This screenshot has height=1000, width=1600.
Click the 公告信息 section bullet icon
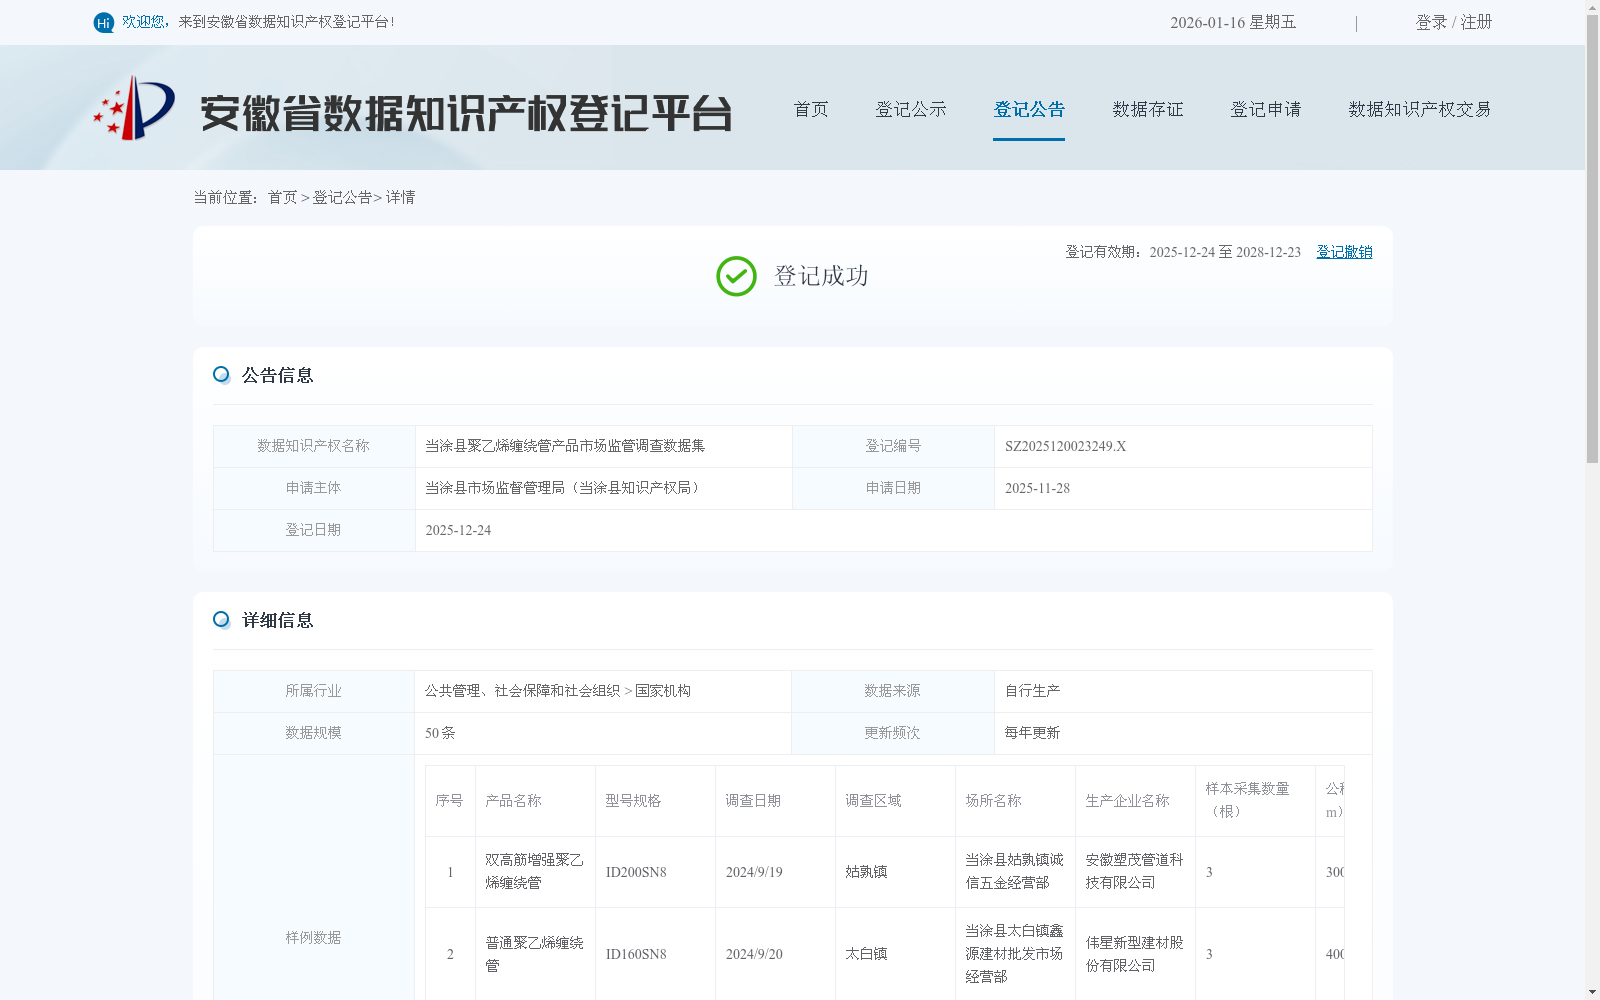(221, 374)
